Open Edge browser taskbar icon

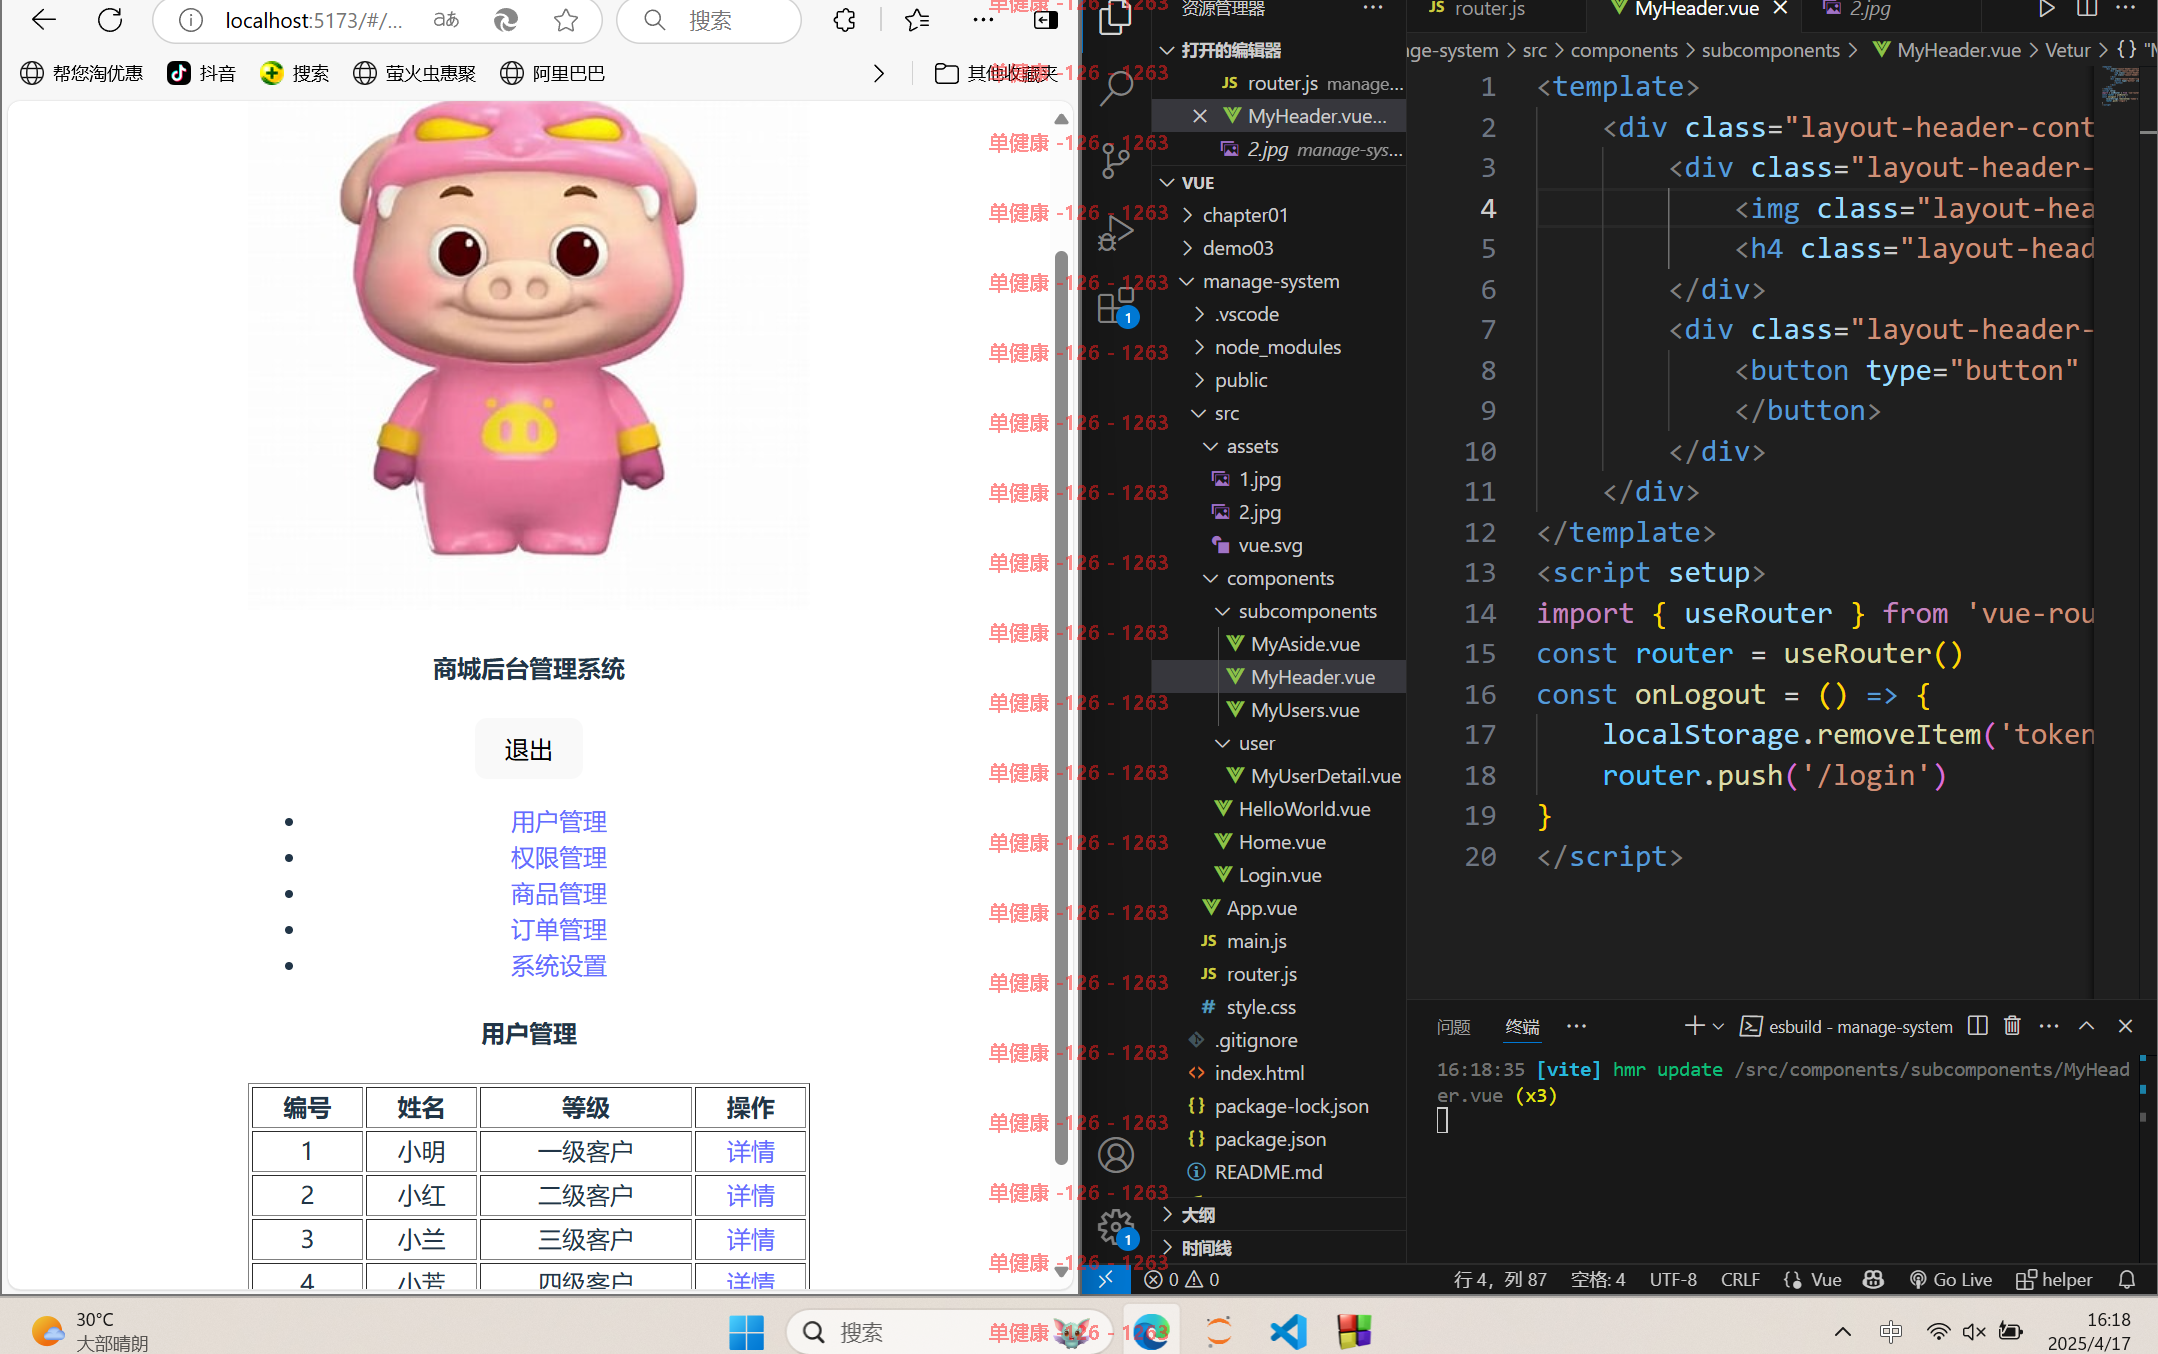[x=1150, y=1332]
